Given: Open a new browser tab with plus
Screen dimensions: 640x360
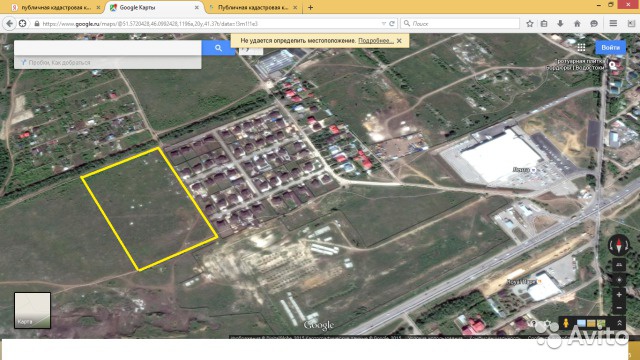Looking at the screenshot, I should click(310, 7).
